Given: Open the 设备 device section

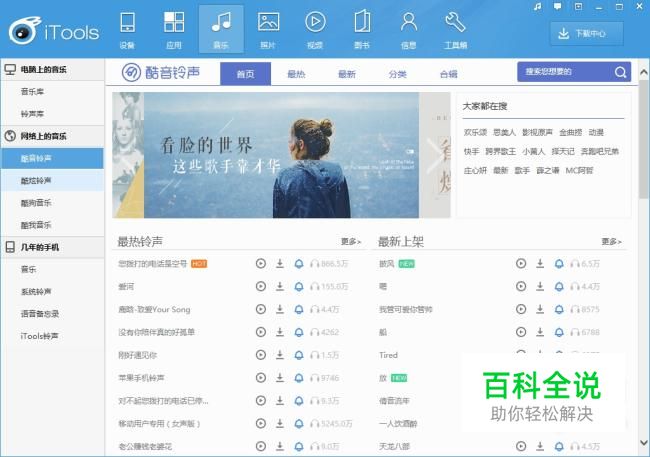Looking at the screenshot, I should (x=127, y=30).
